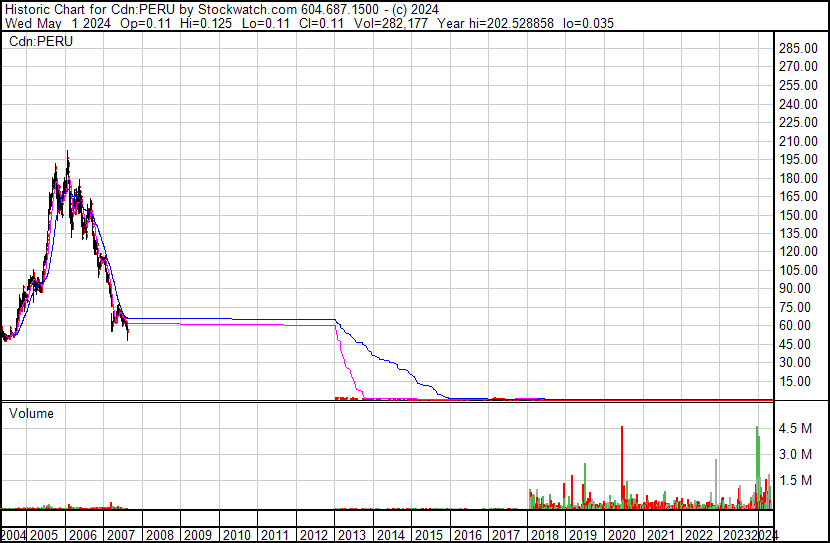Click the 120.00 price axis label

798,251
